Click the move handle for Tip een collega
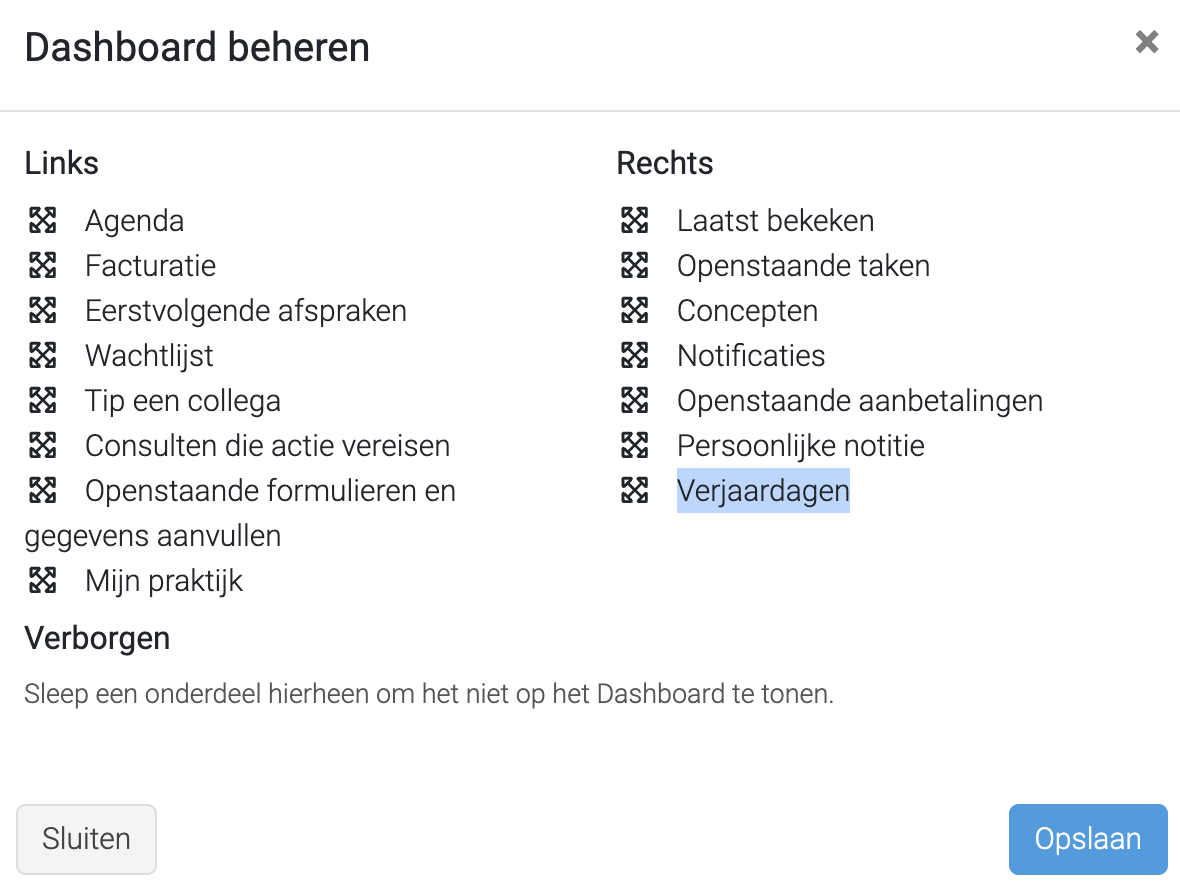 [x=42, y=400]
